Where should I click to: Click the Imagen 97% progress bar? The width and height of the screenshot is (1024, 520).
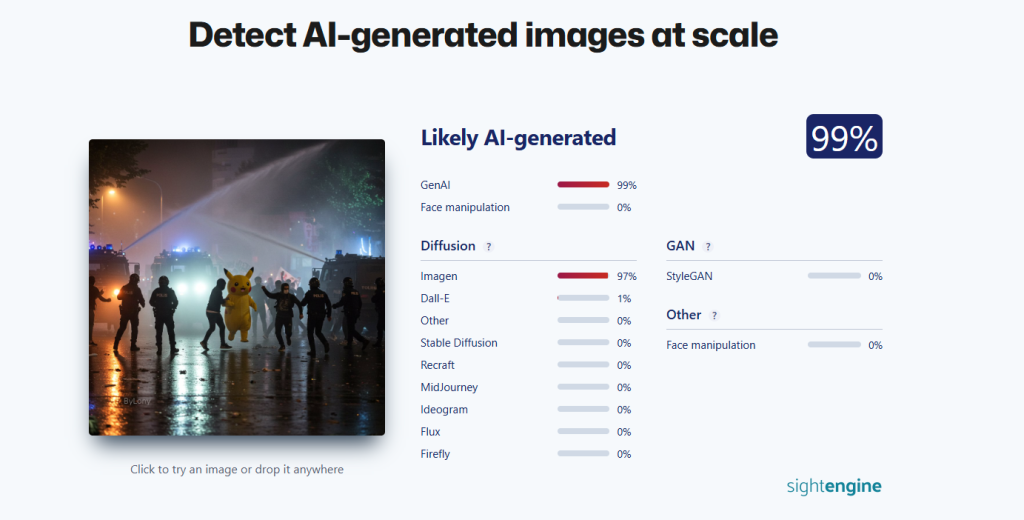pyautogui.click(x=583, y=276)
